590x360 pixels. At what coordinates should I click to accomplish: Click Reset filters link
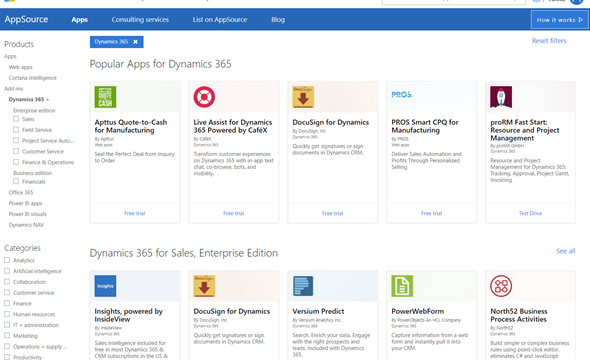[549, 41]
